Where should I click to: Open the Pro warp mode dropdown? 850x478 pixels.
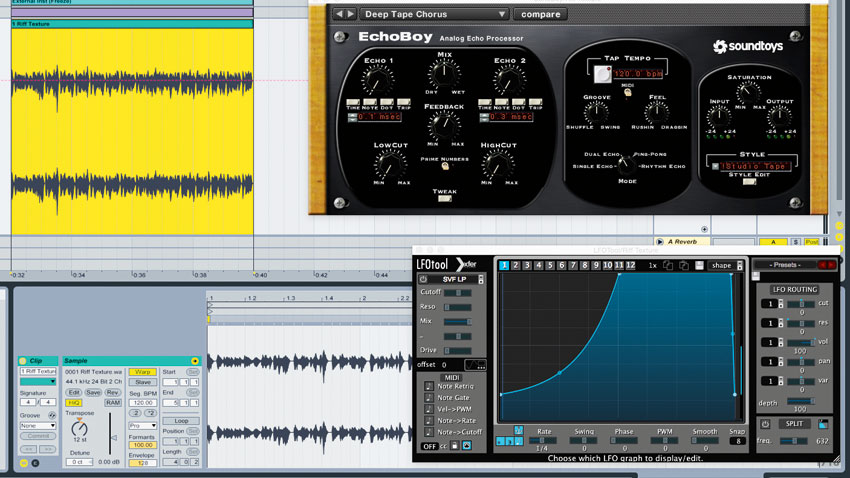tap(143, 426)
